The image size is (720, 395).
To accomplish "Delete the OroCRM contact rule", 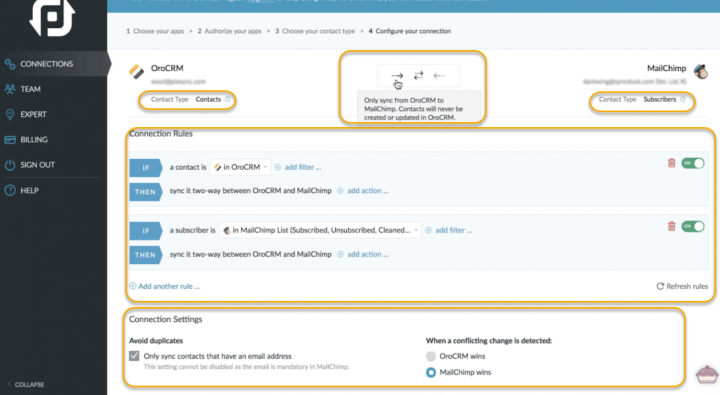I will [x=671, y=163].
